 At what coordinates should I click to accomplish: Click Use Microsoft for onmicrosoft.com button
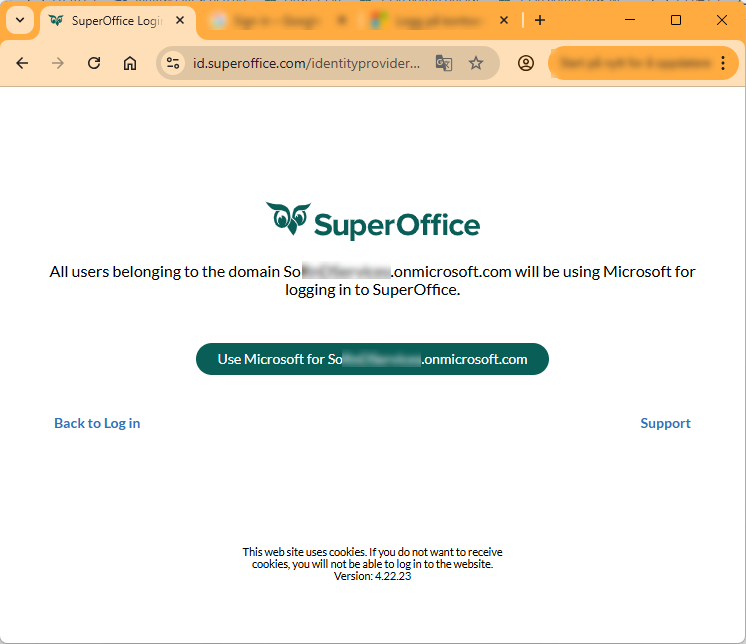(x=372, y=359)
